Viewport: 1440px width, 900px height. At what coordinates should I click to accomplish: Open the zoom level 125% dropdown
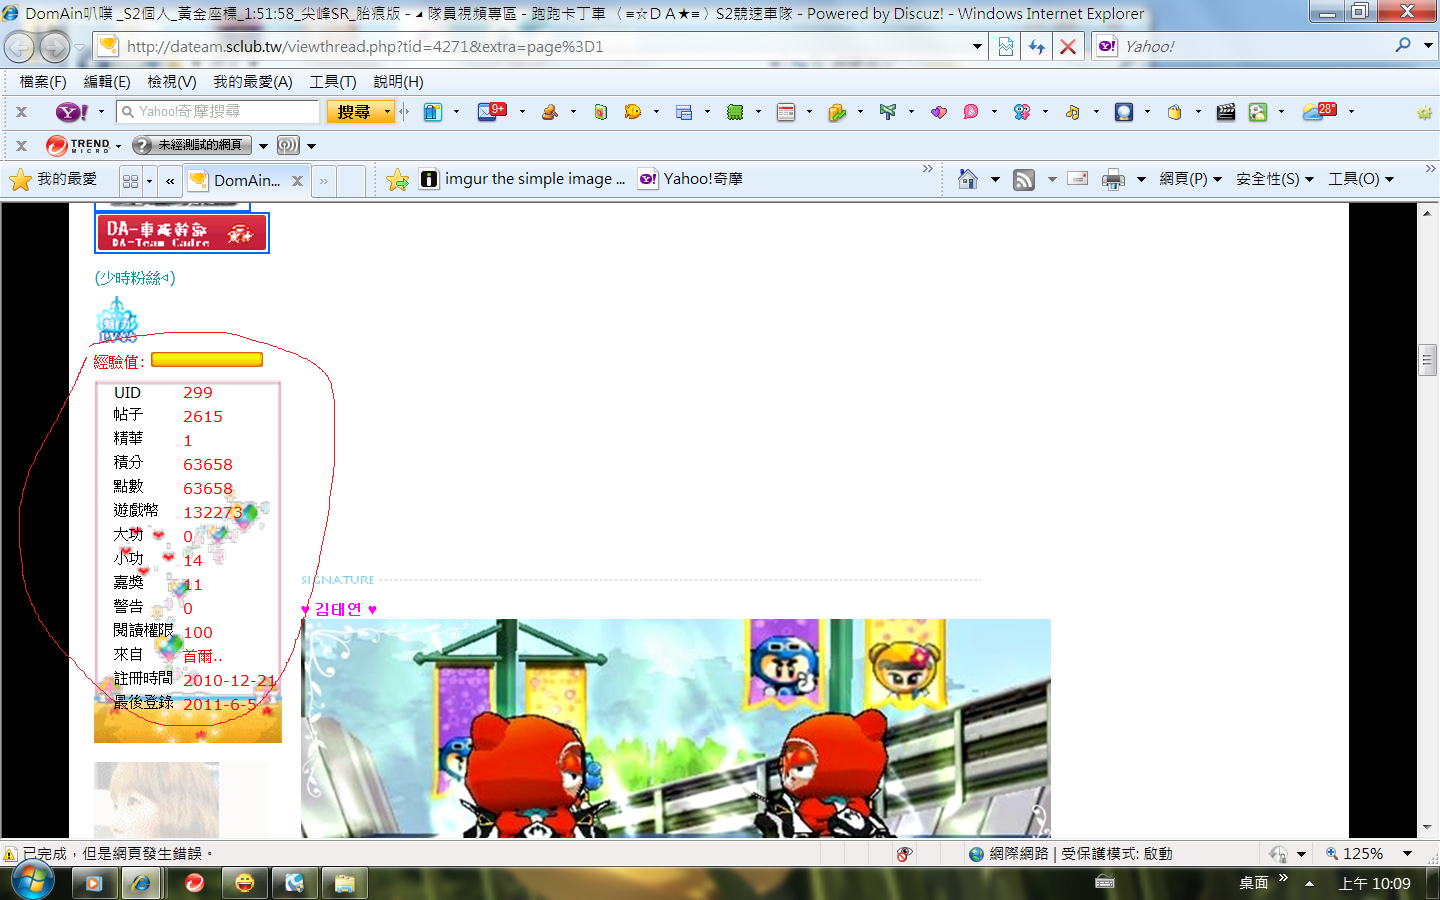(1407, 854)
